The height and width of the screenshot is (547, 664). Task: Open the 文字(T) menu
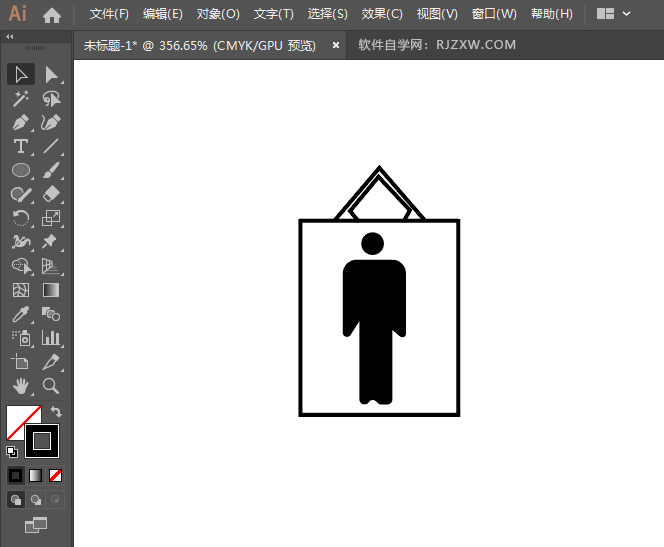[274, 14]
